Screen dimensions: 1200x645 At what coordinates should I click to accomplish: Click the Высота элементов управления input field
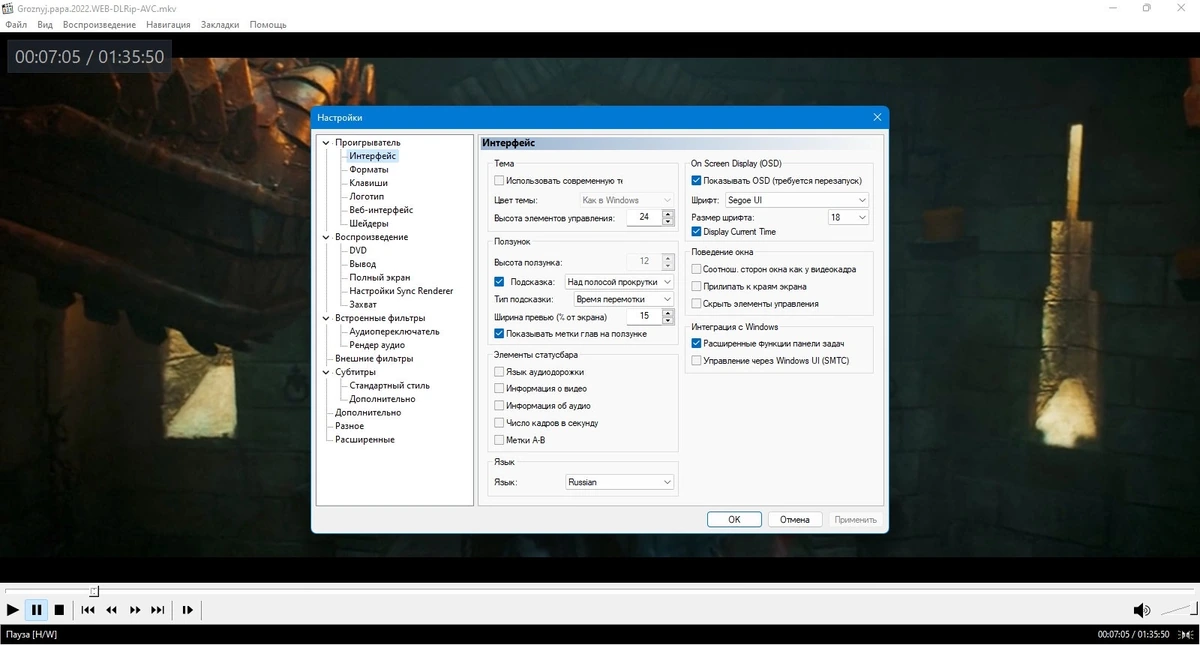[x=643, y=217]
